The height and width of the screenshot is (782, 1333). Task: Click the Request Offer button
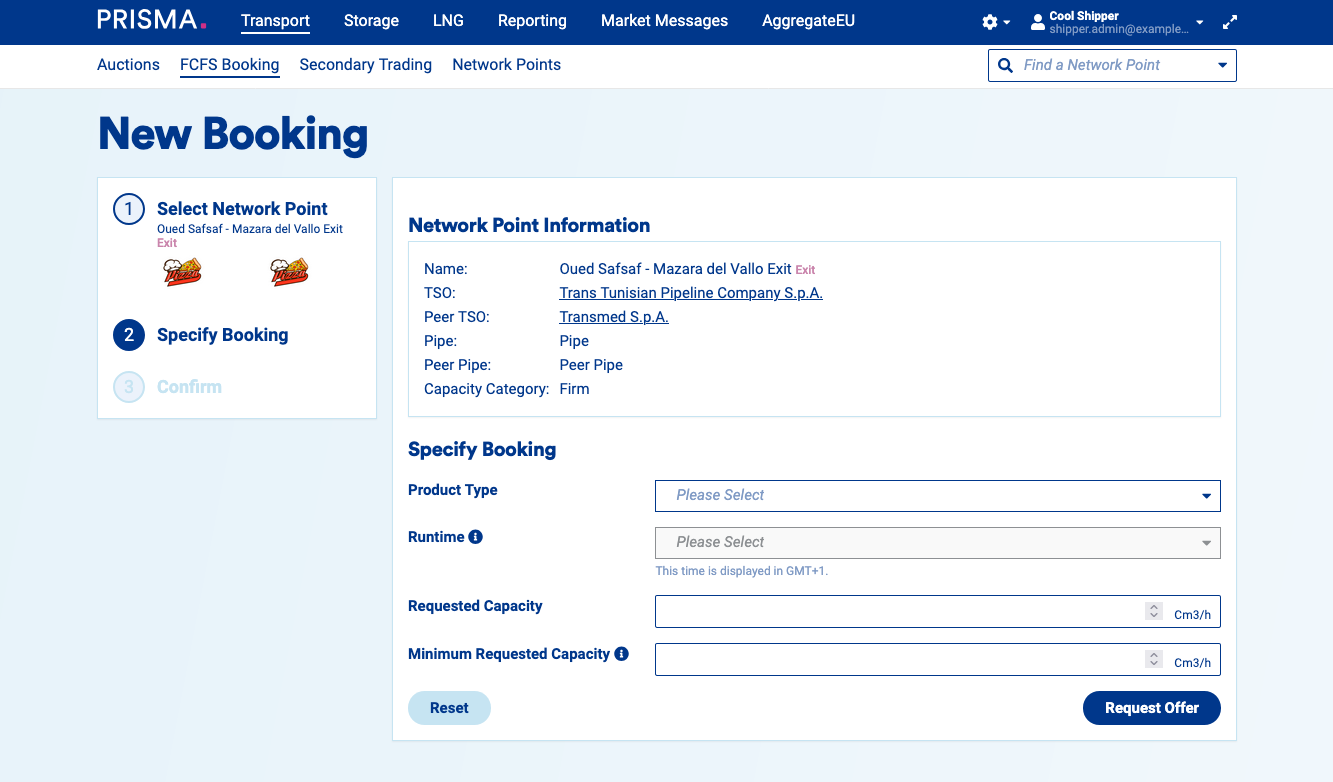coord(1152,708)
